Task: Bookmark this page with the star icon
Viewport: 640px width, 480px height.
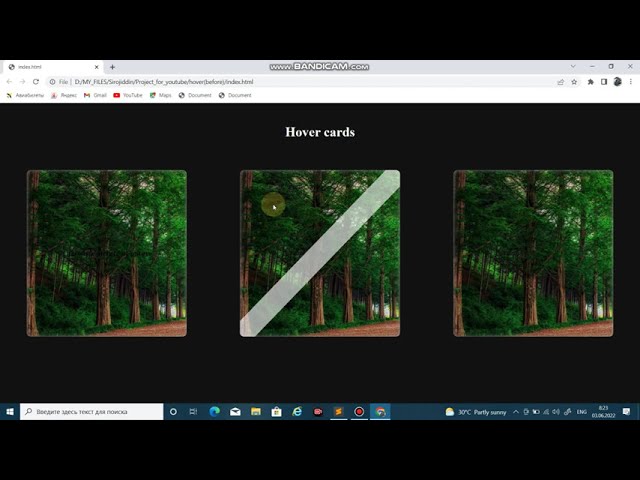Action: [574, 82]
